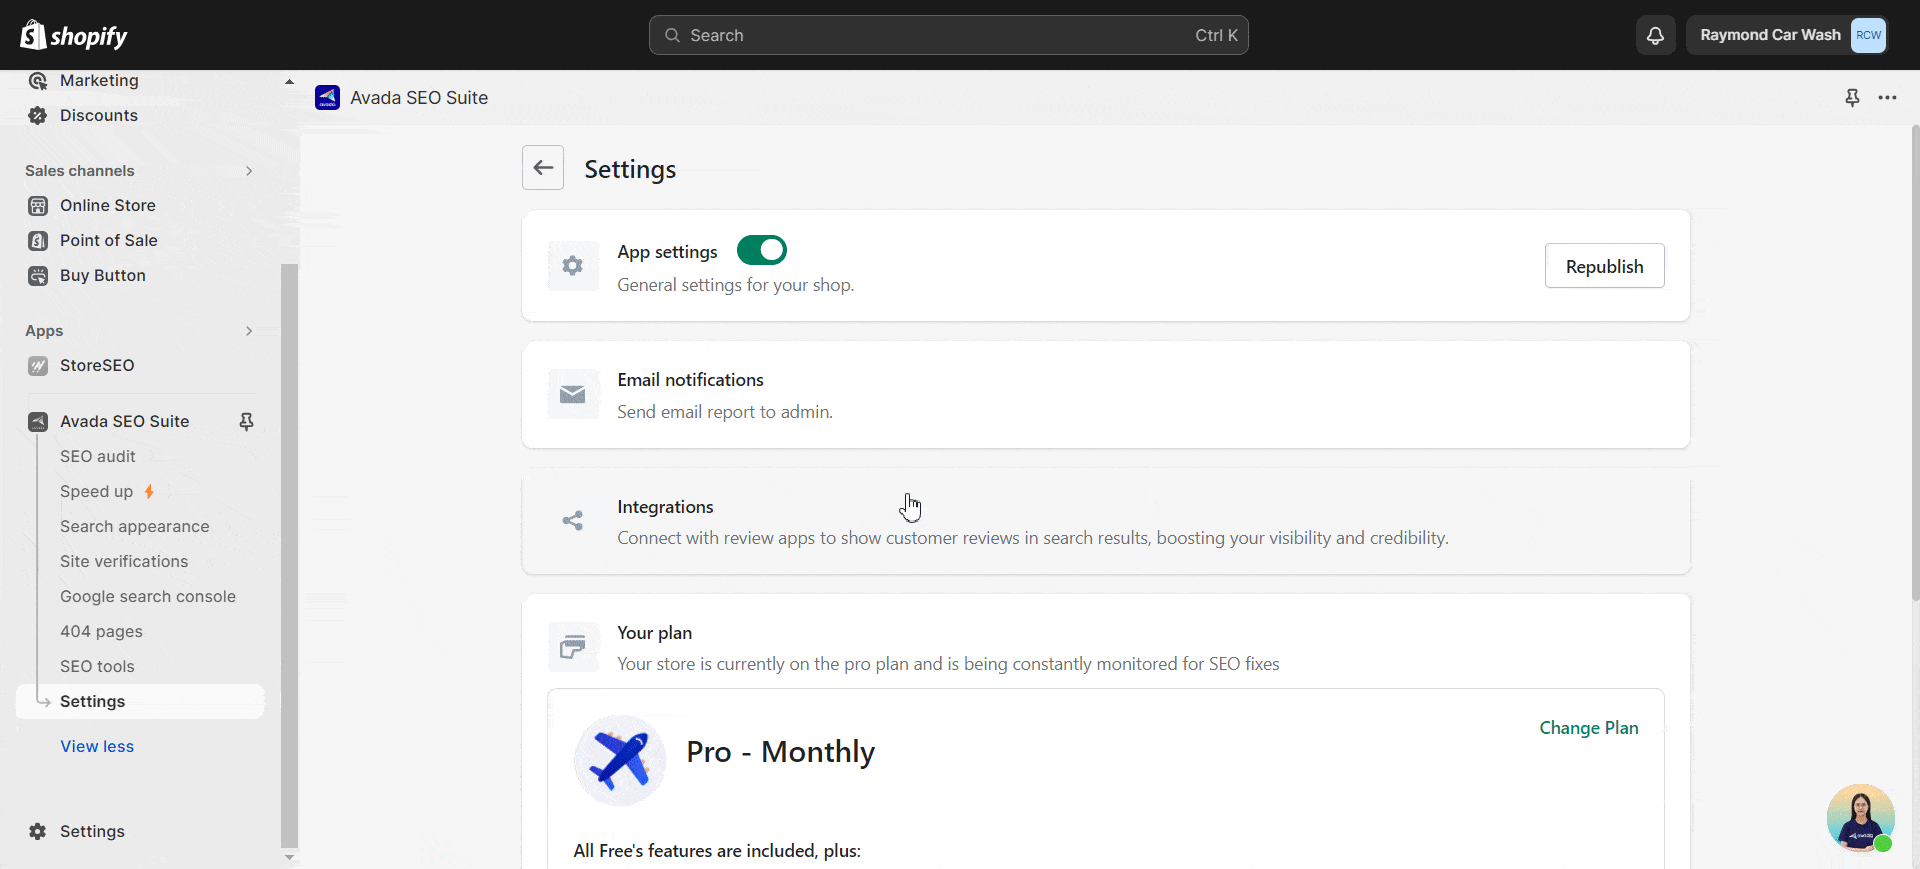Go back with the arrow button
This screenshot has height=869, width=1920.
click(543, 167)
